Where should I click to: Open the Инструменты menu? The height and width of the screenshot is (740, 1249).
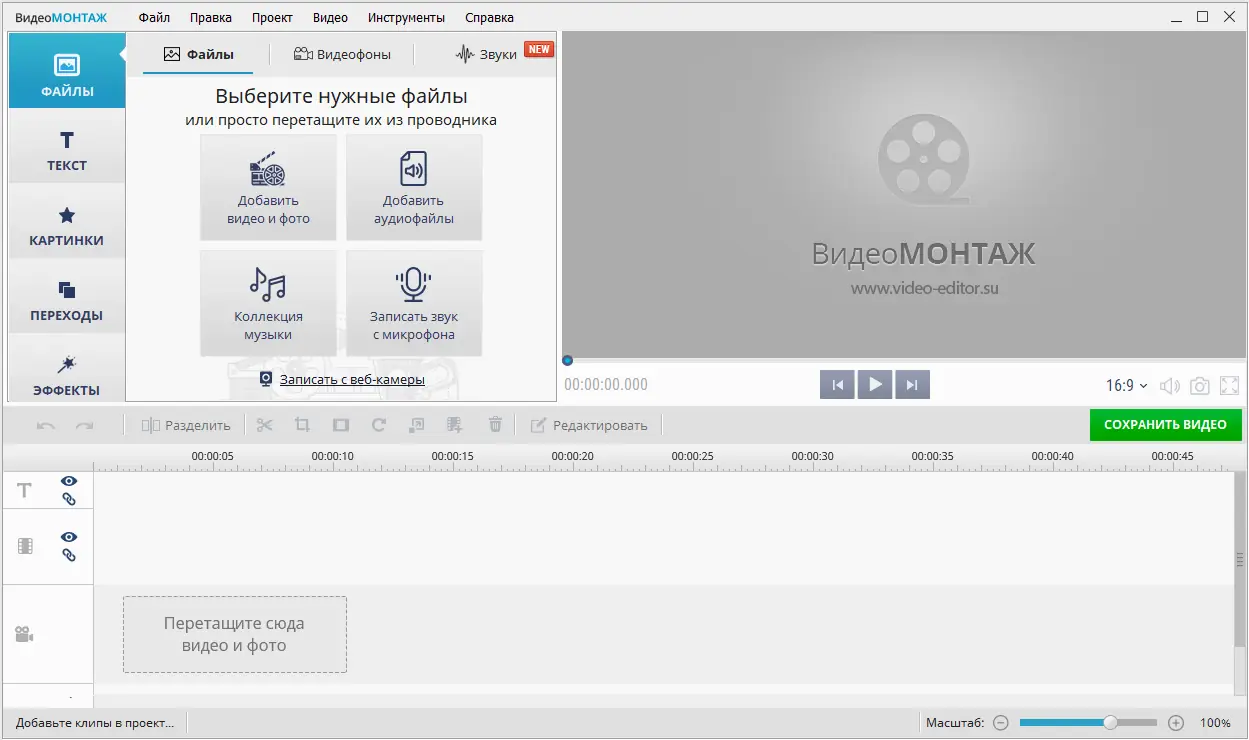[406, 17]
